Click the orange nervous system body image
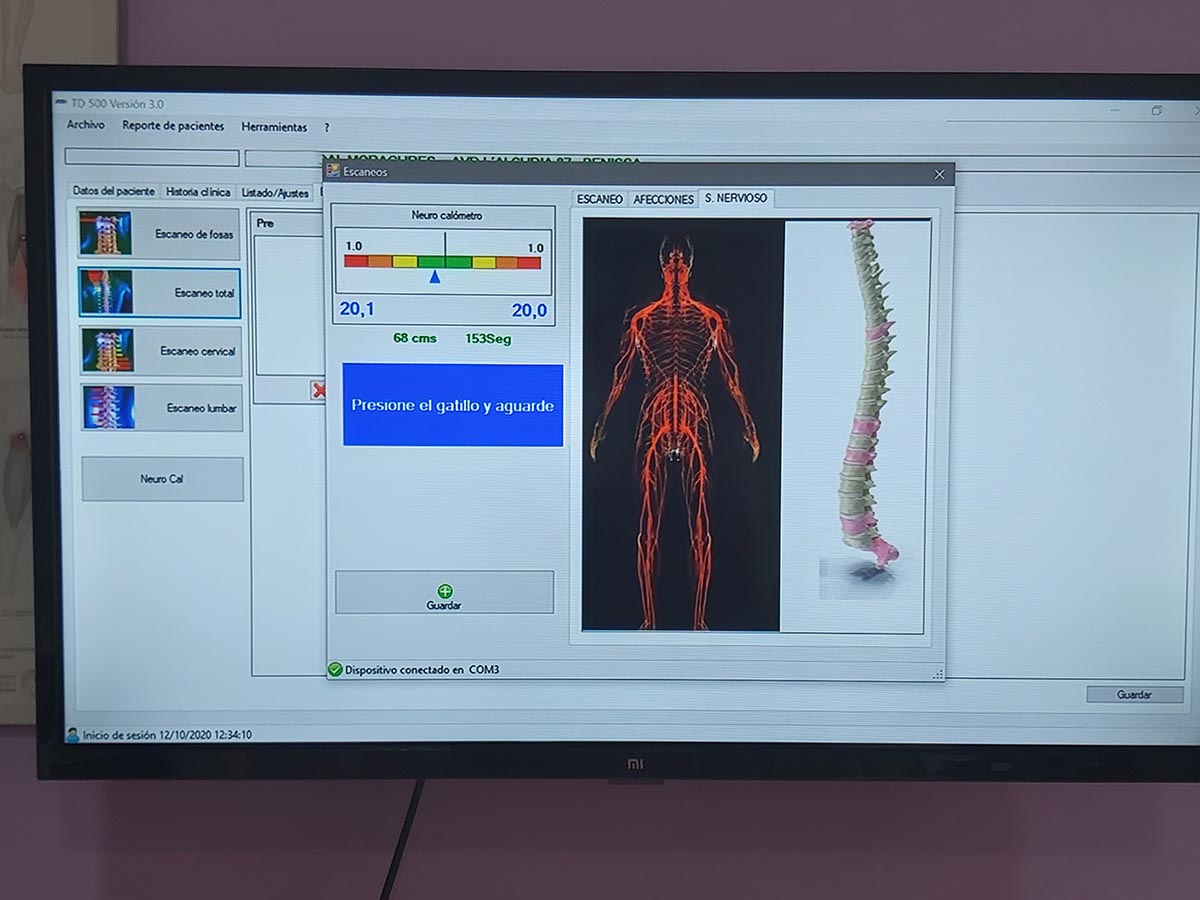Screen dimensions: 1200x900 click(x=680, y=425)
